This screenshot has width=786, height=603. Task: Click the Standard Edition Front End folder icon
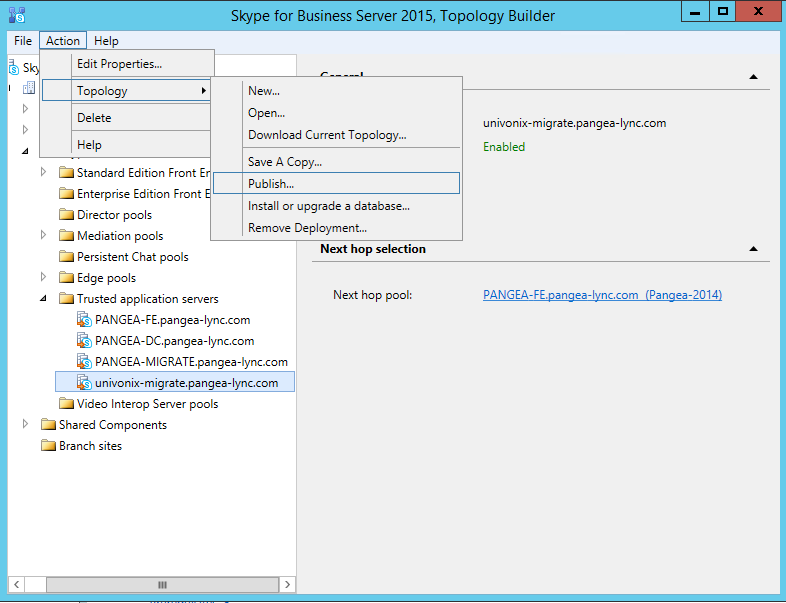click(66, 173)
